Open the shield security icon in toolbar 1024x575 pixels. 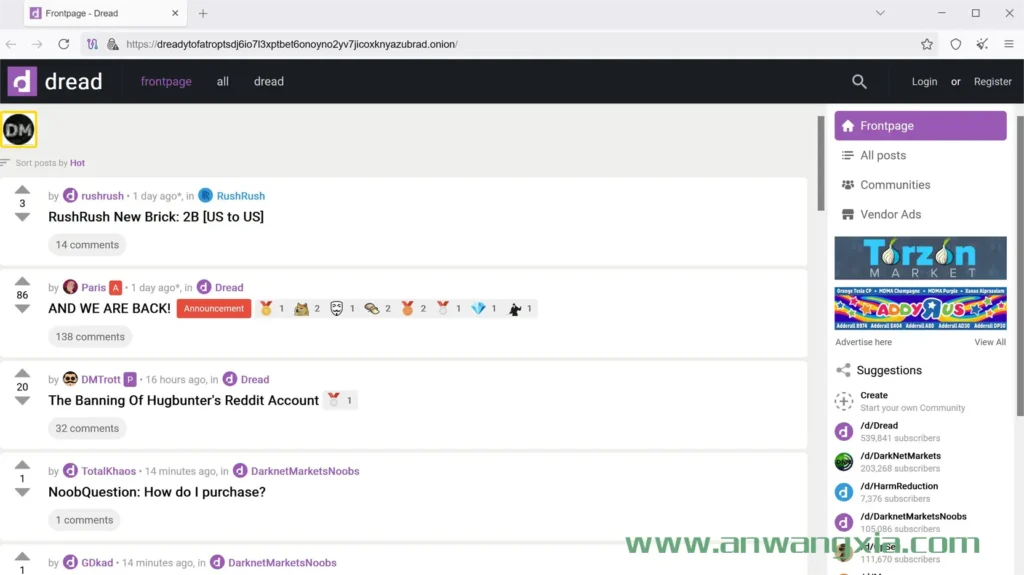point(955,44)
